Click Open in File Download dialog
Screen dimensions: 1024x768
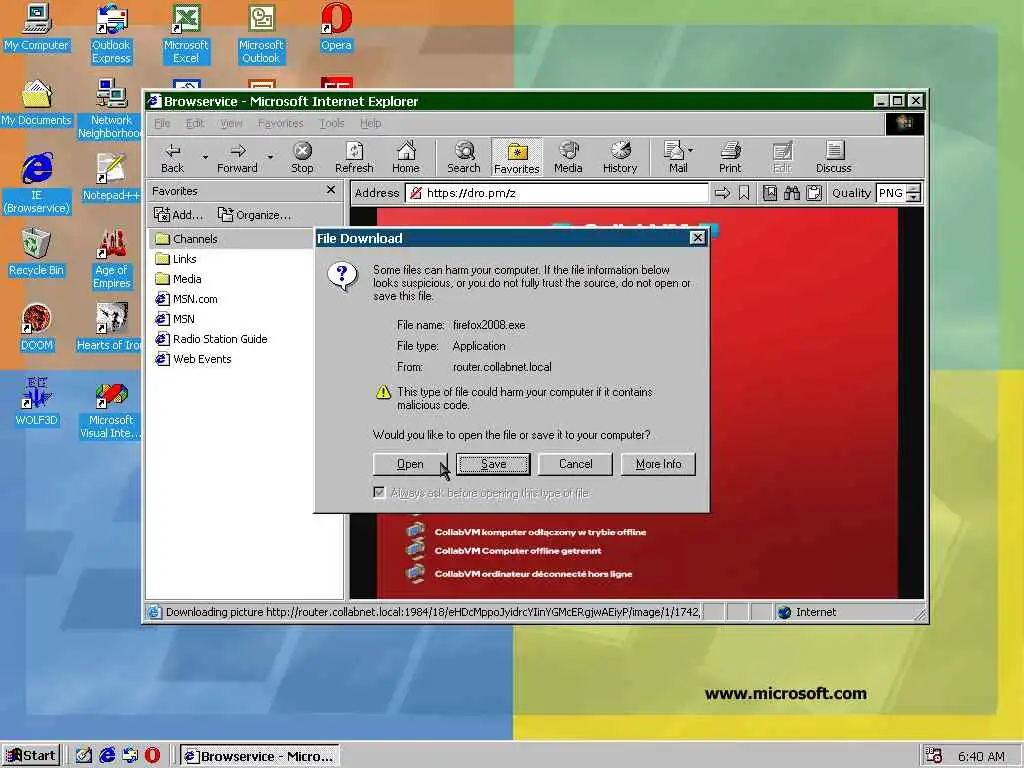point(410,464)
